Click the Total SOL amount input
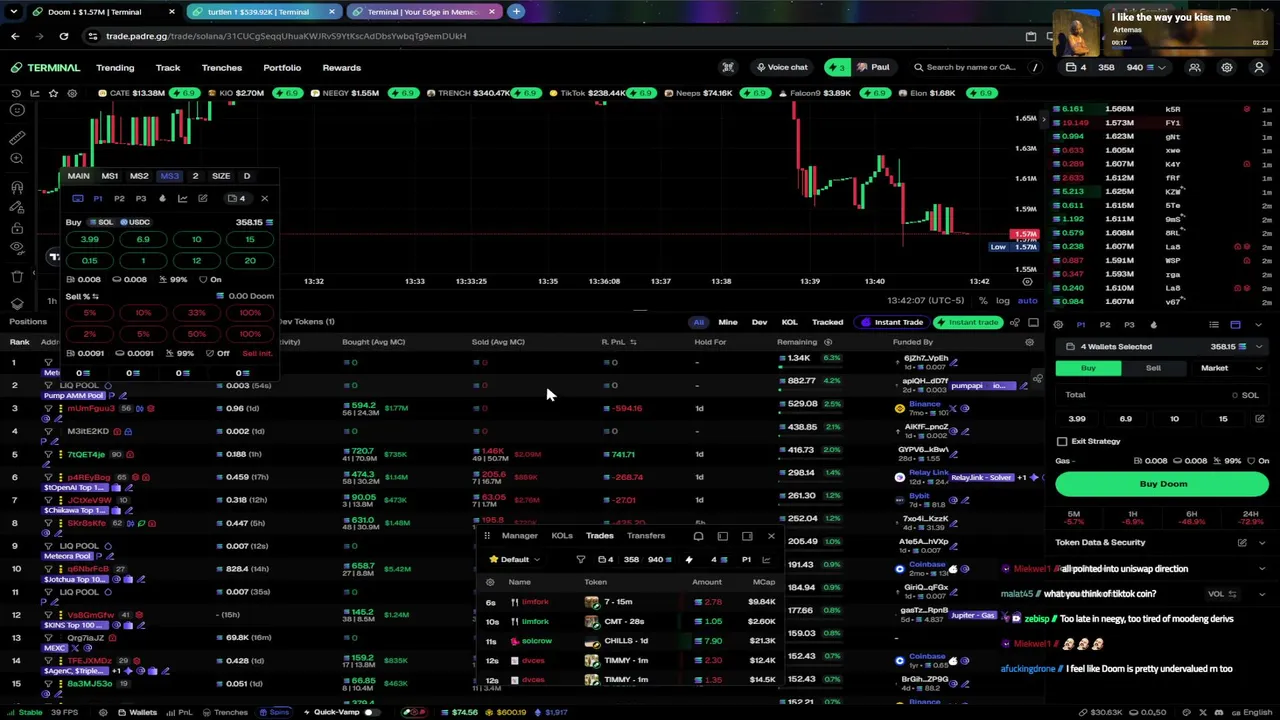This screenshot has height=720, width=1280. [x=1163, y=395]
